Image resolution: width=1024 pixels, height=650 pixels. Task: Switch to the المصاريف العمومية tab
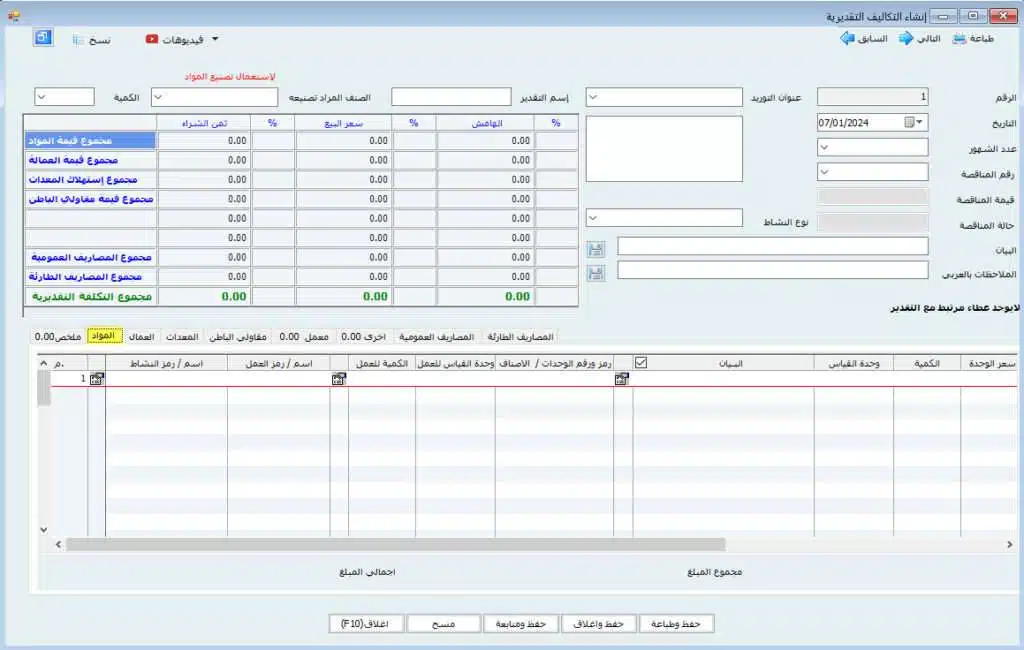click(x=436, y=337)
